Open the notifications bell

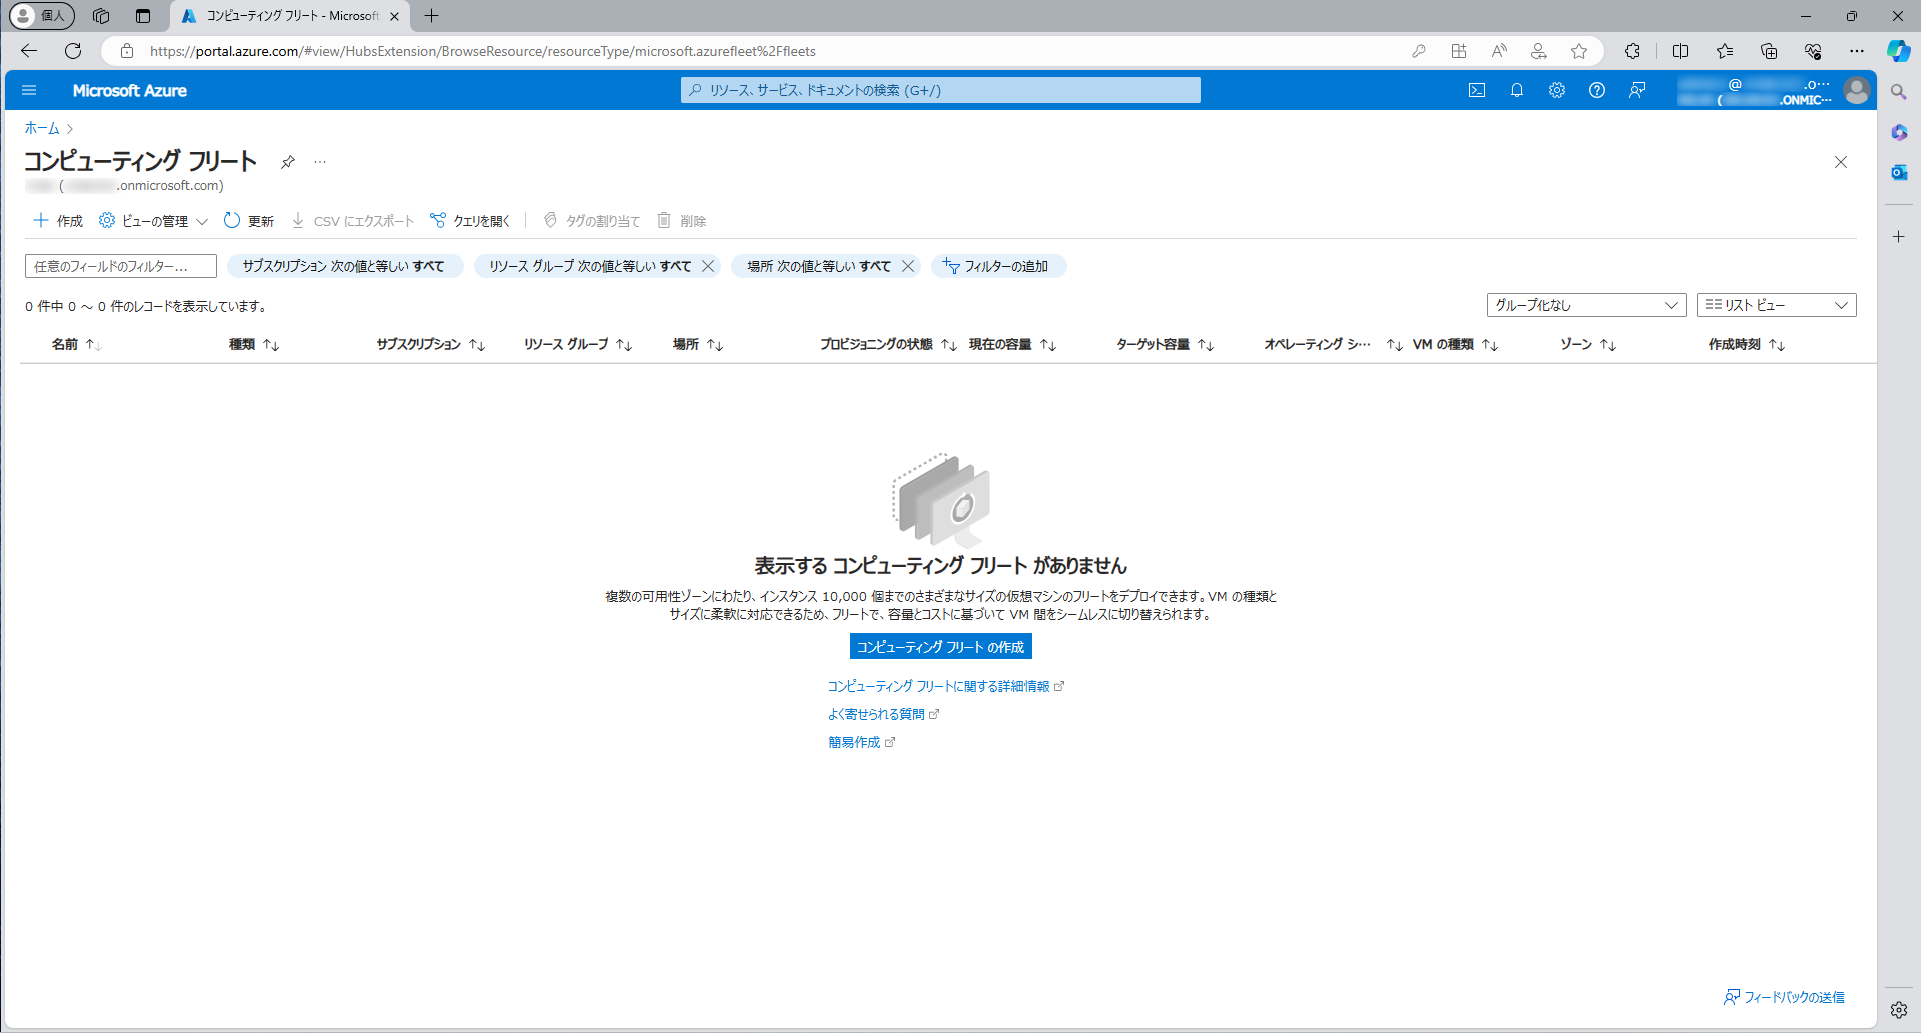(x=1517, y=90)
